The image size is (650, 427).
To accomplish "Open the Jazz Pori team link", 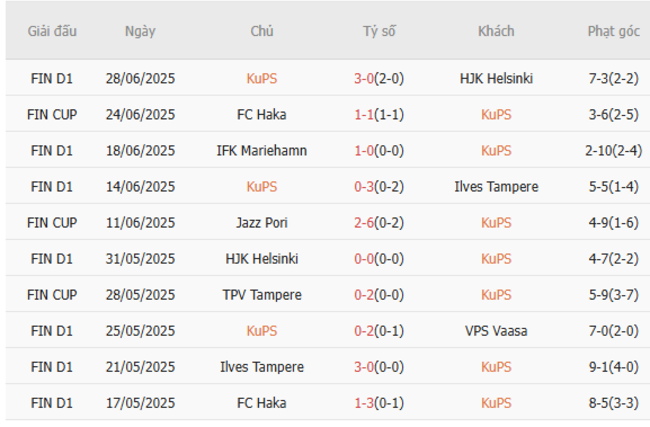I will [x=262, y=222].
